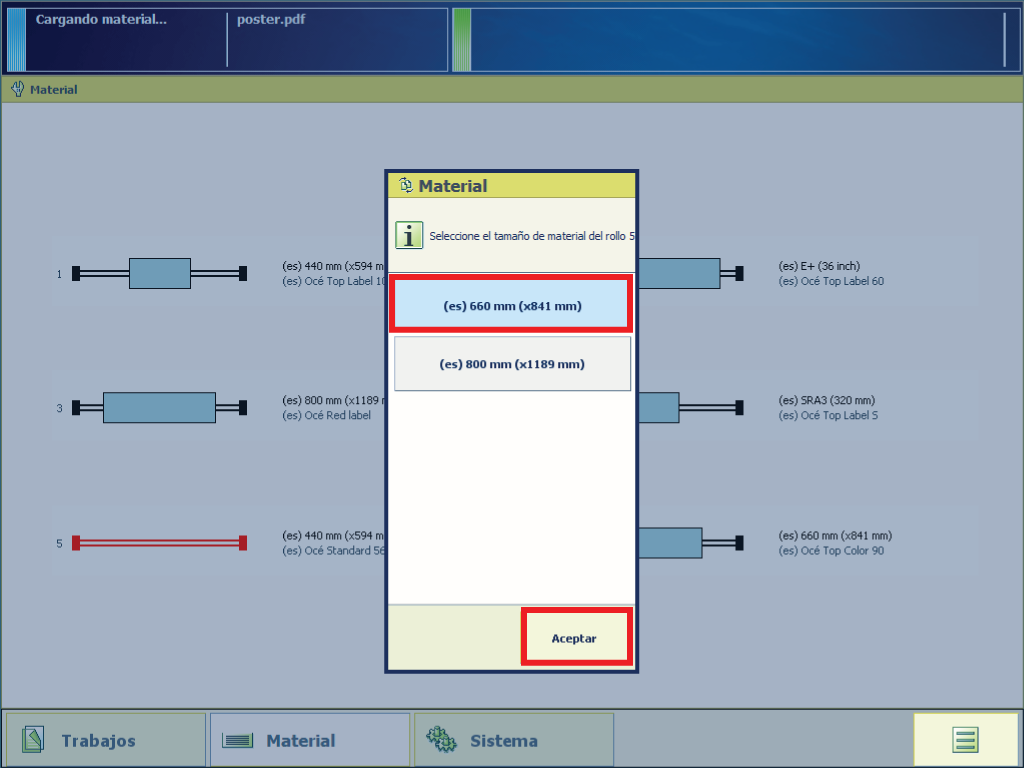The width and height of the screenshot is (1024, 768).
Task: Click the poster.pdf job name
Action: tap(271, 20)
